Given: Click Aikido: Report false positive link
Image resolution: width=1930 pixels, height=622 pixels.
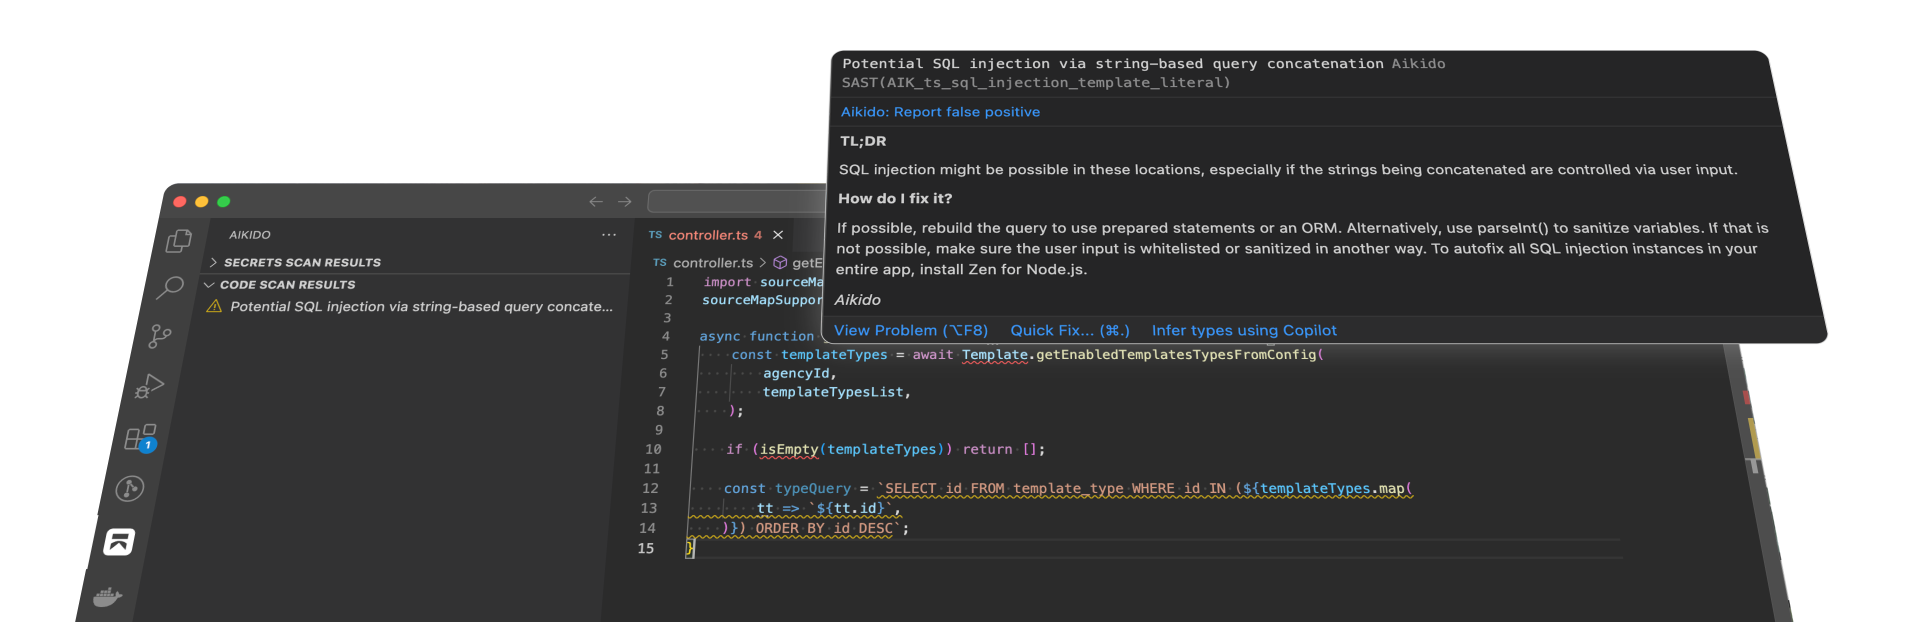Looking at the screenshot, I should point(940,112).
